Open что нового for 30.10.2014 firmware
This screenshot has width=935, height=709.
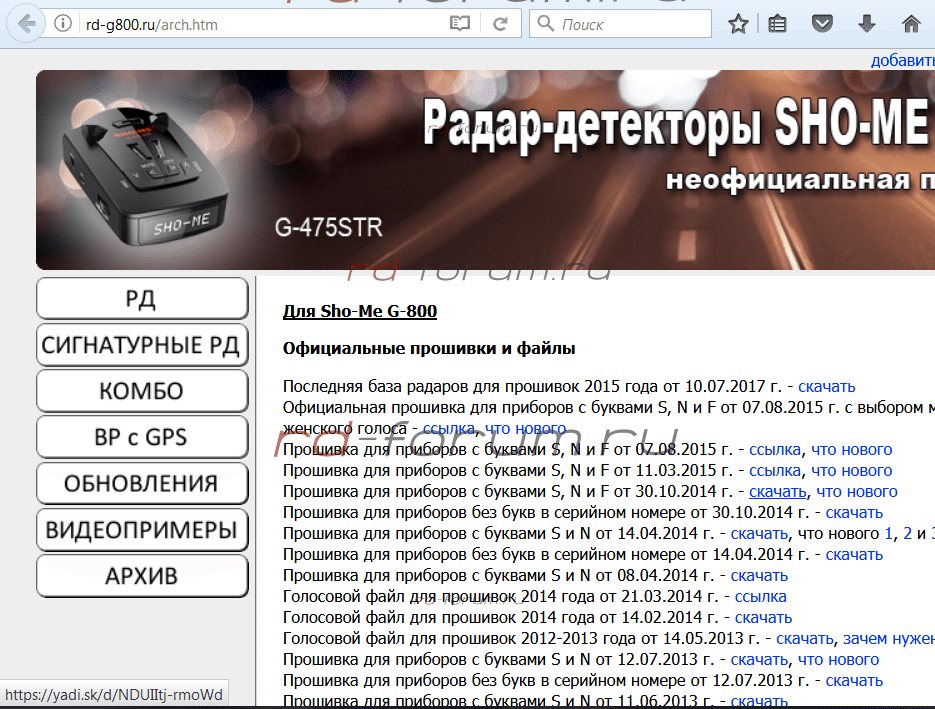(x=857, y=491)
